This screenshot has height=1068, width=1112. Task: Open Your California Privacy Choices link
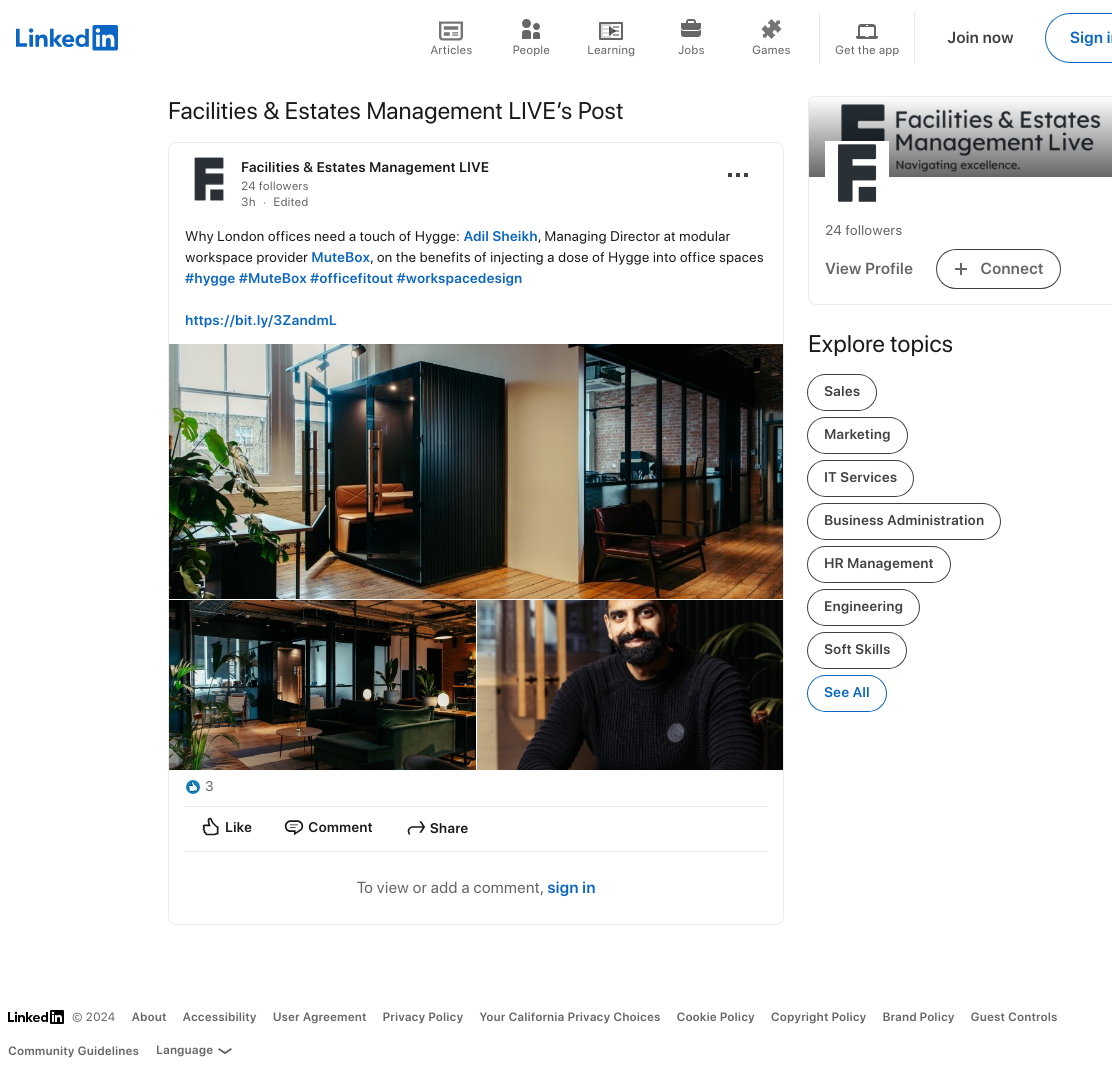pos(569,1017)
